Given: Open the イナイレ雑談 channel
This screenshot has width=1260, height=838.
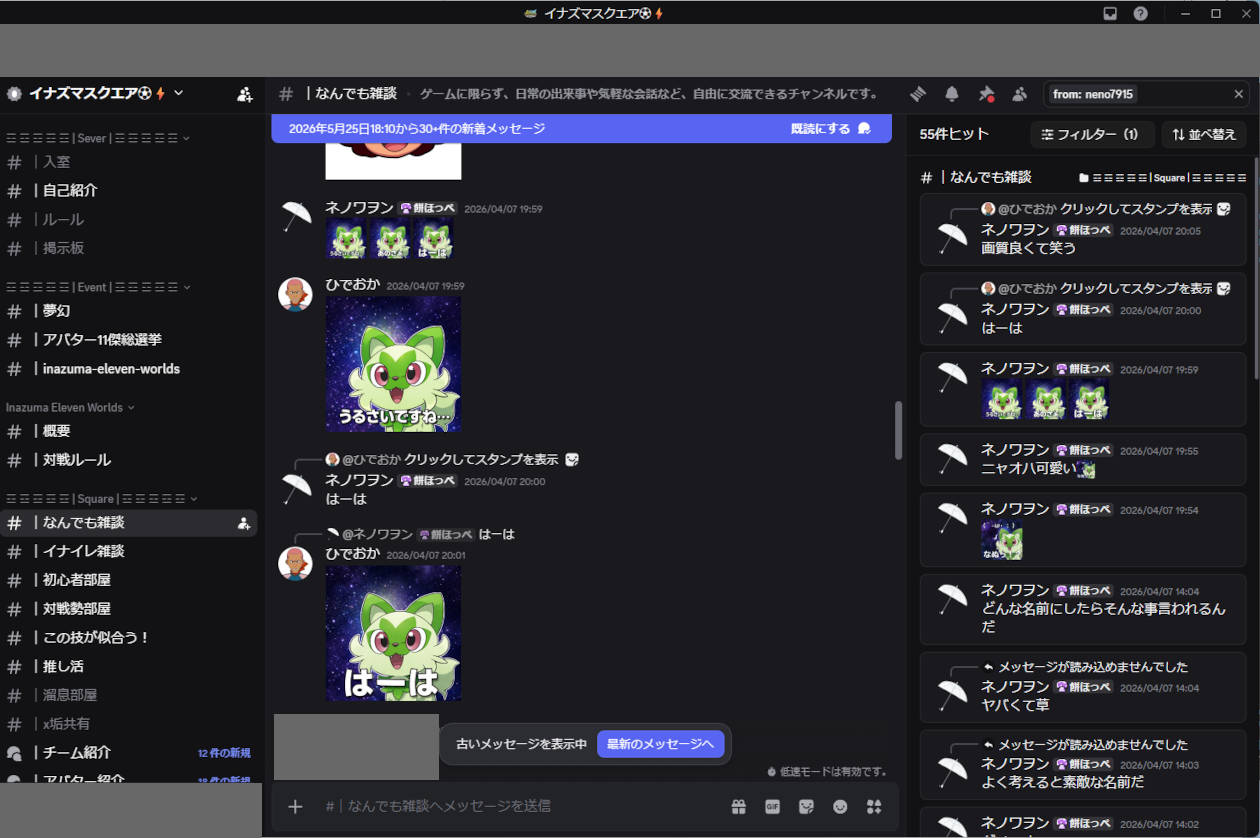Looking at the screenshot, I should [x=129, y=551].
